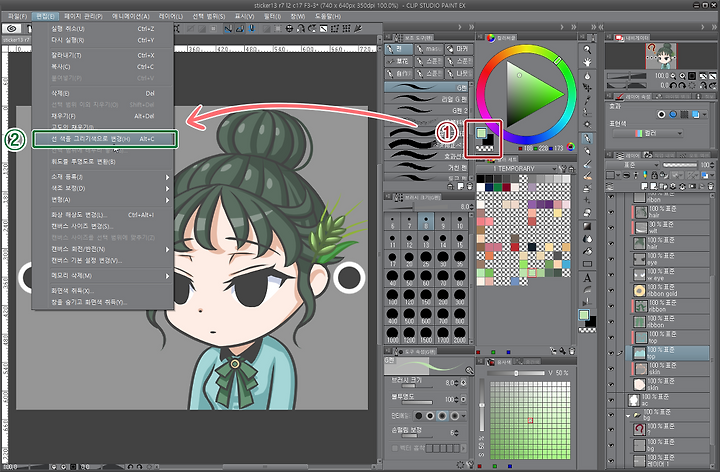
Task: Zoom out in Navigator panel
Action: 674,76
